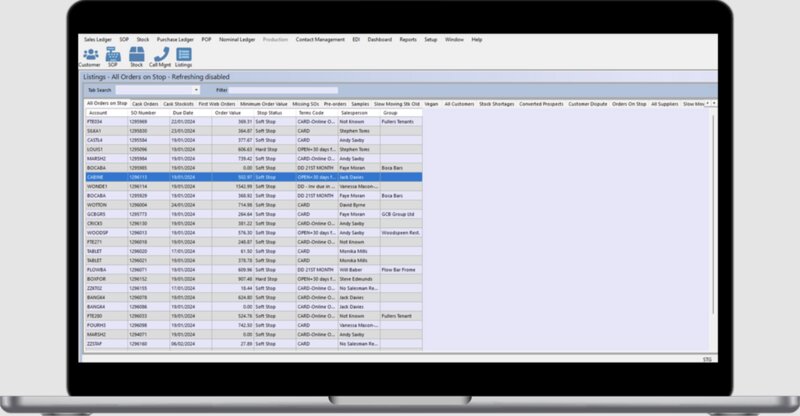Switch to the Samples tab
The height and width of the screenshot is (416, 800).
360,104
